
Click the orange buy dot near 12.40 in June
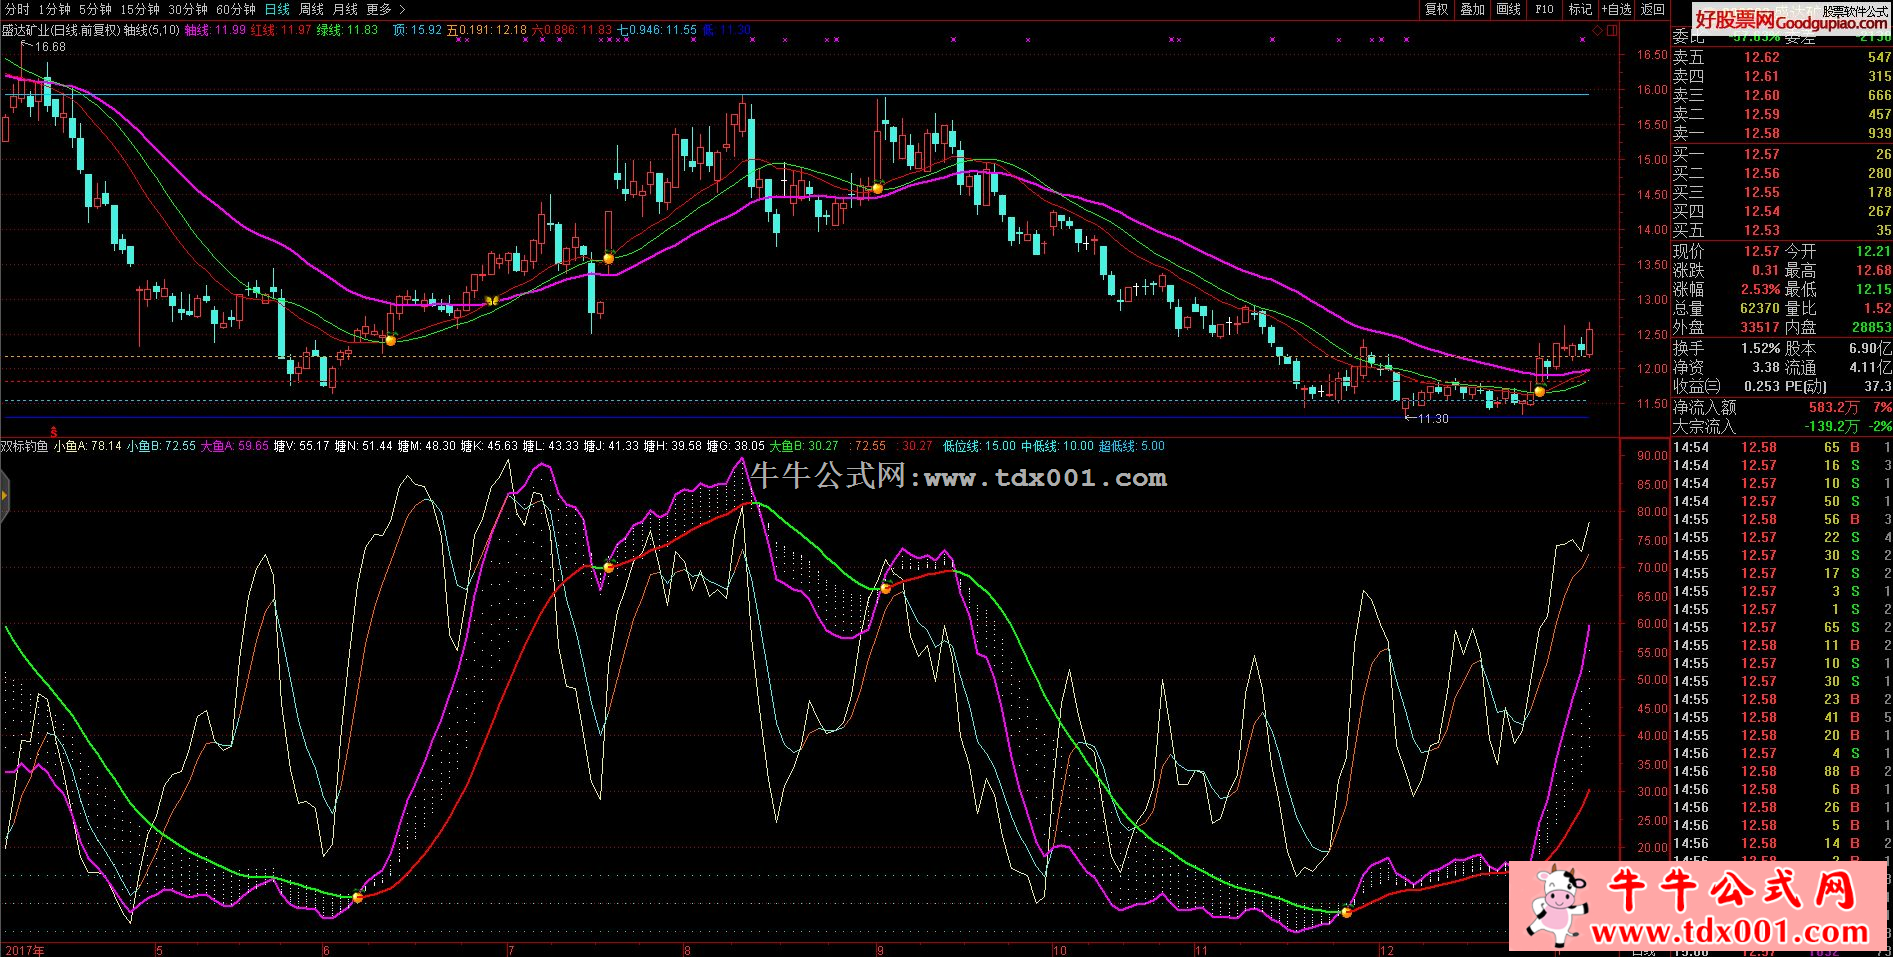point(391,341)
